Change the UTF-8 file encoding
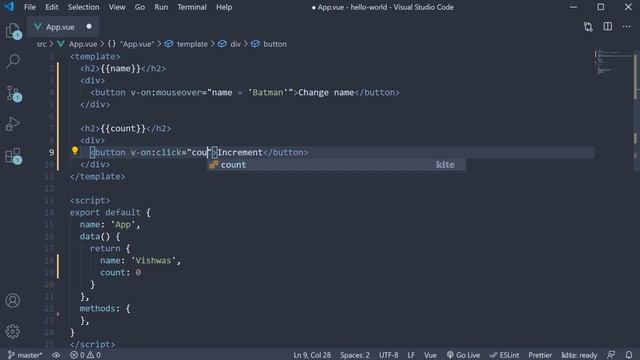 pos(388,355)
